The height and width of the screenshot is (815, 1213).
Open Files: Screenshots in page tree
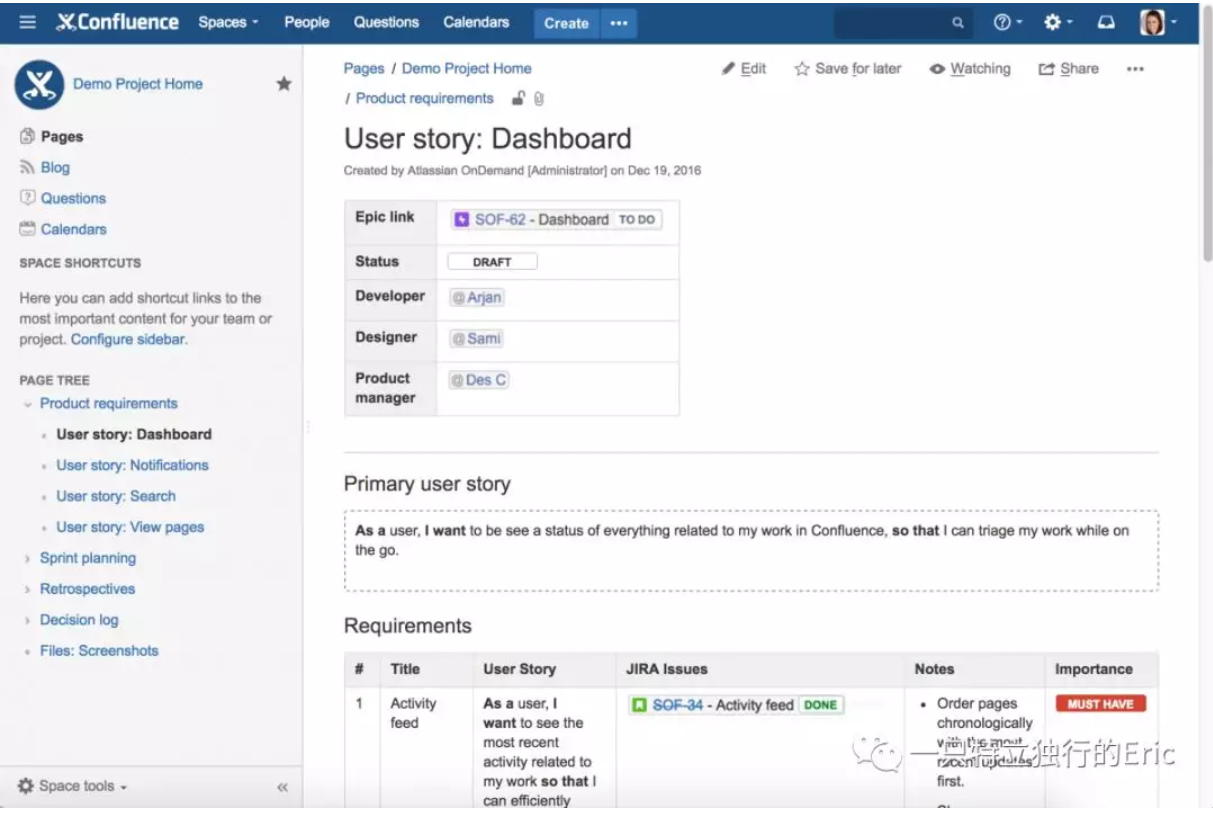click(99, 651)
